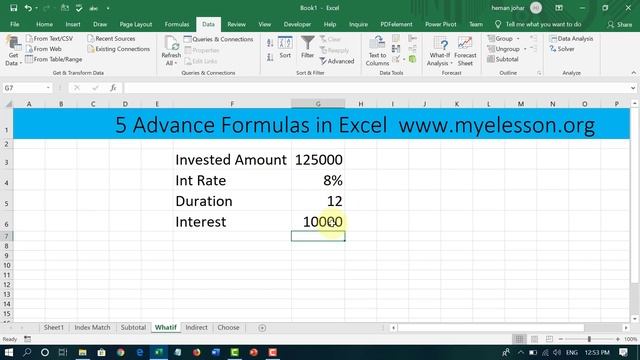Toggle the Filter funnel button
Image resolution: width=640 pixels, height=360 pixels.
click(x=307, y=47)
